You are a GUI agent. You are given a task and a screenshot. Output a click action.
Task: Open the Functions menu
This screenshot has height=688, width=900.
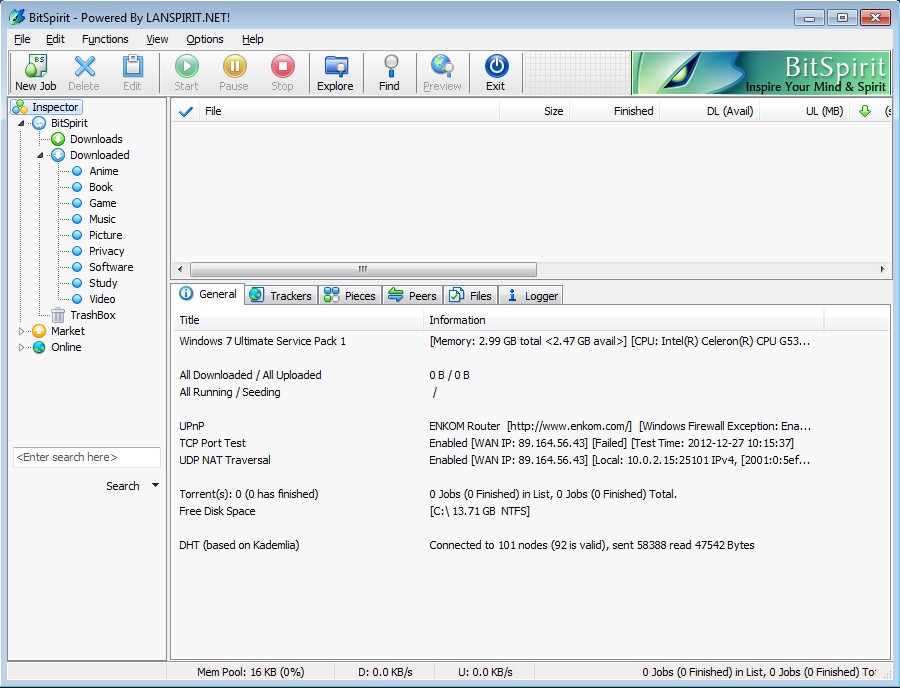[105, 39]
